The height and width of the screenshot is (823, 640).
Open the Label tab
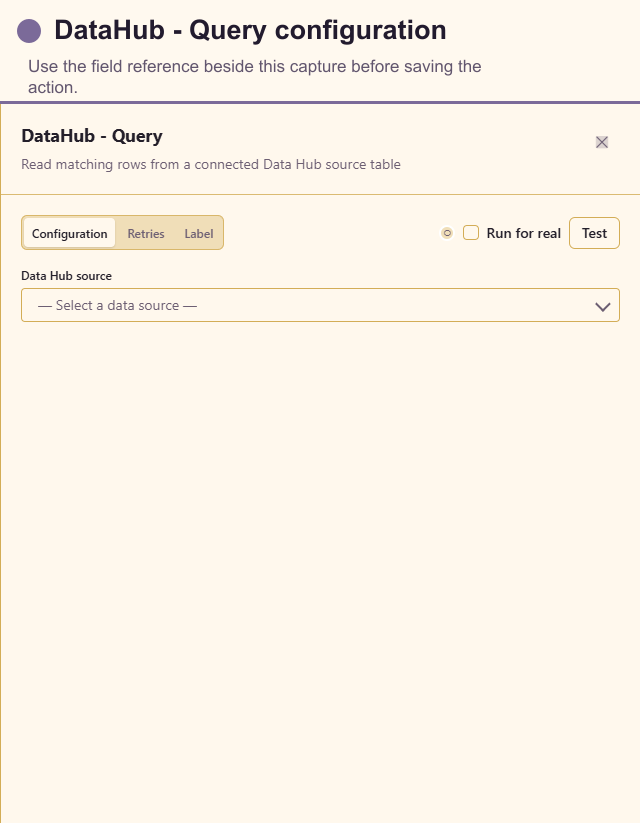(198, 234)
